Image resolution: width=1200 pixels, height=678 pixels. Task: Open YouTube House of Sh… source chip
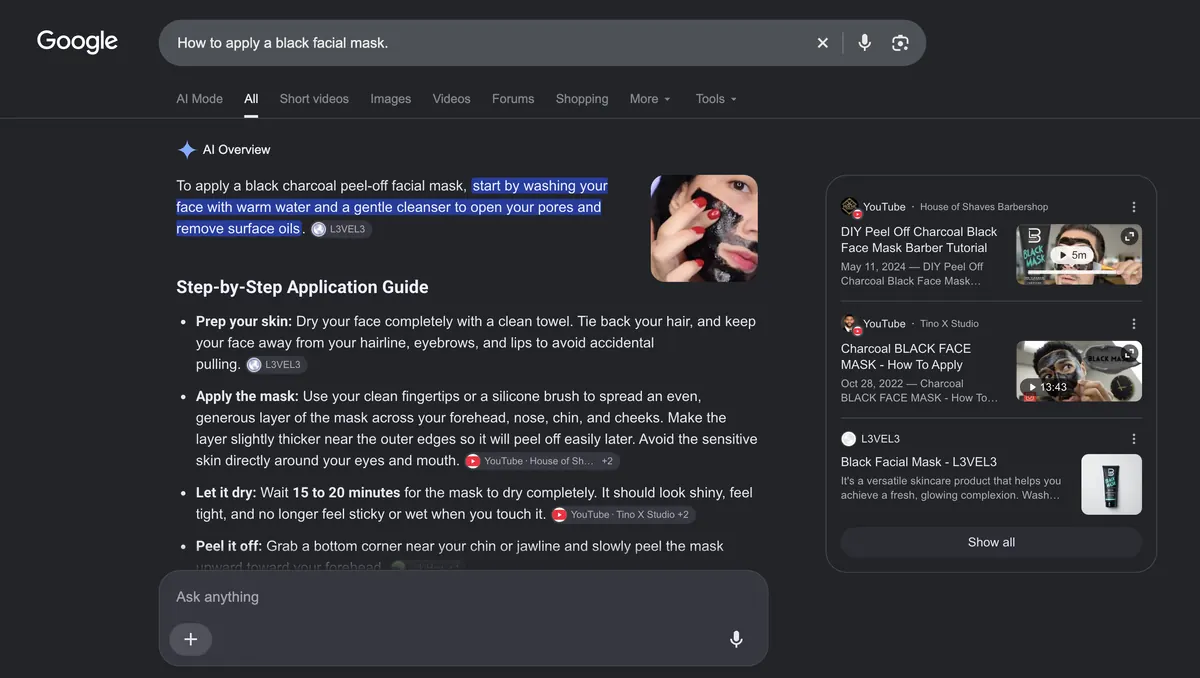click(542, 461)
